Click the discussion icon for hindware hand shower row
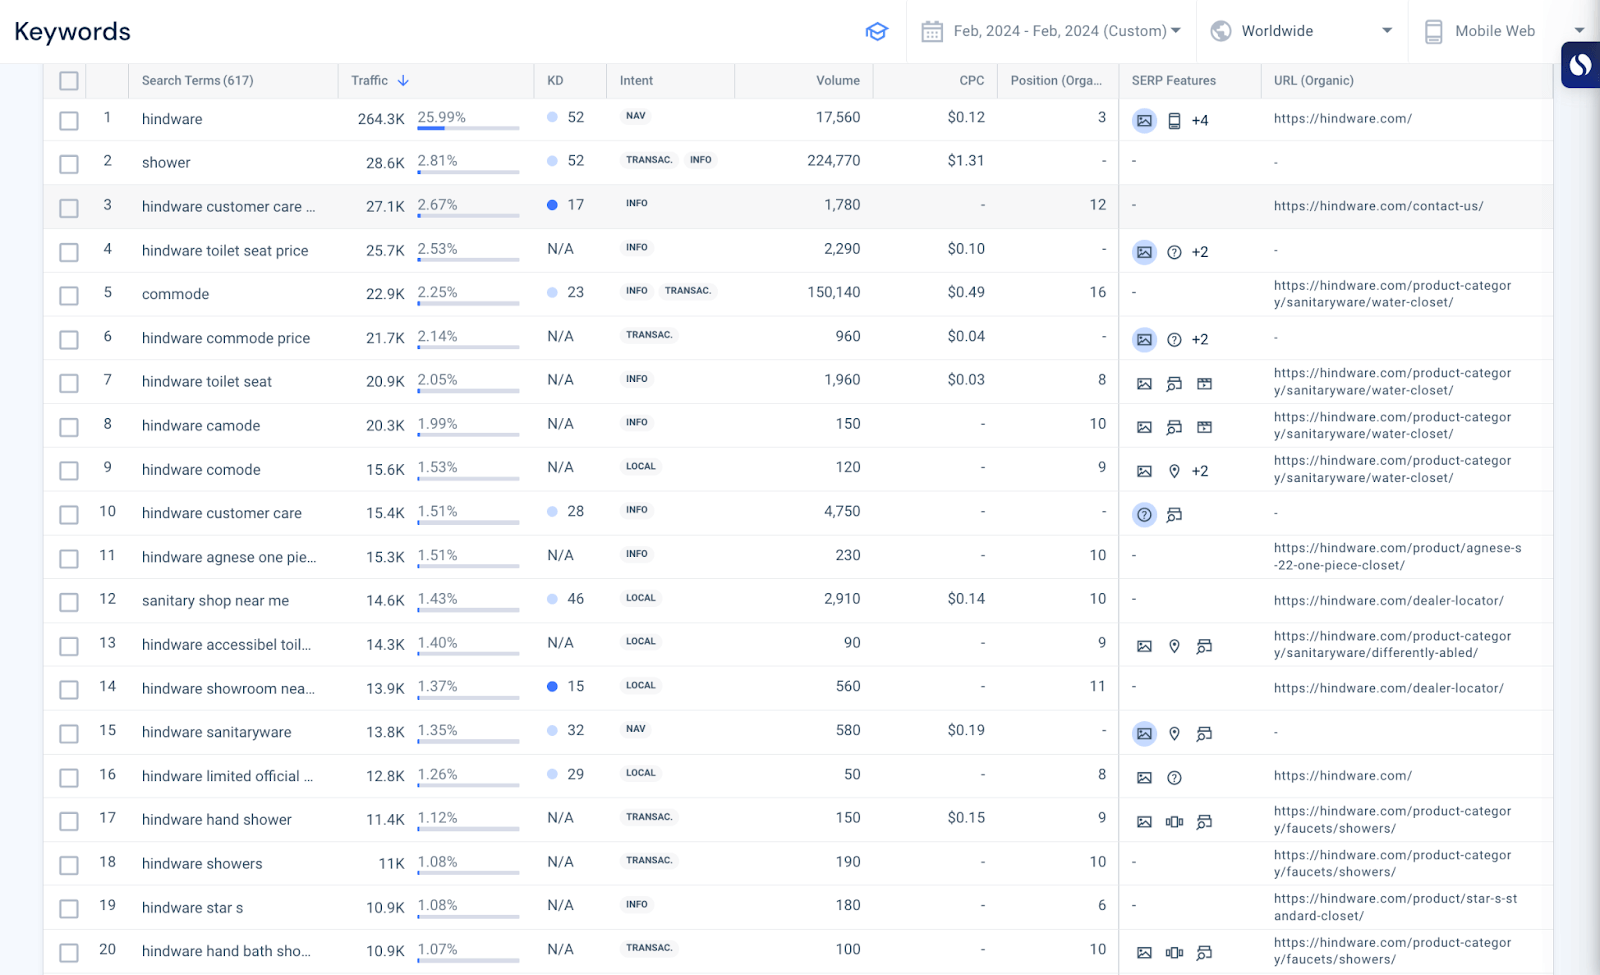Image resolution: width=1600 pixels, height=975 pixels. [1204, 822]
